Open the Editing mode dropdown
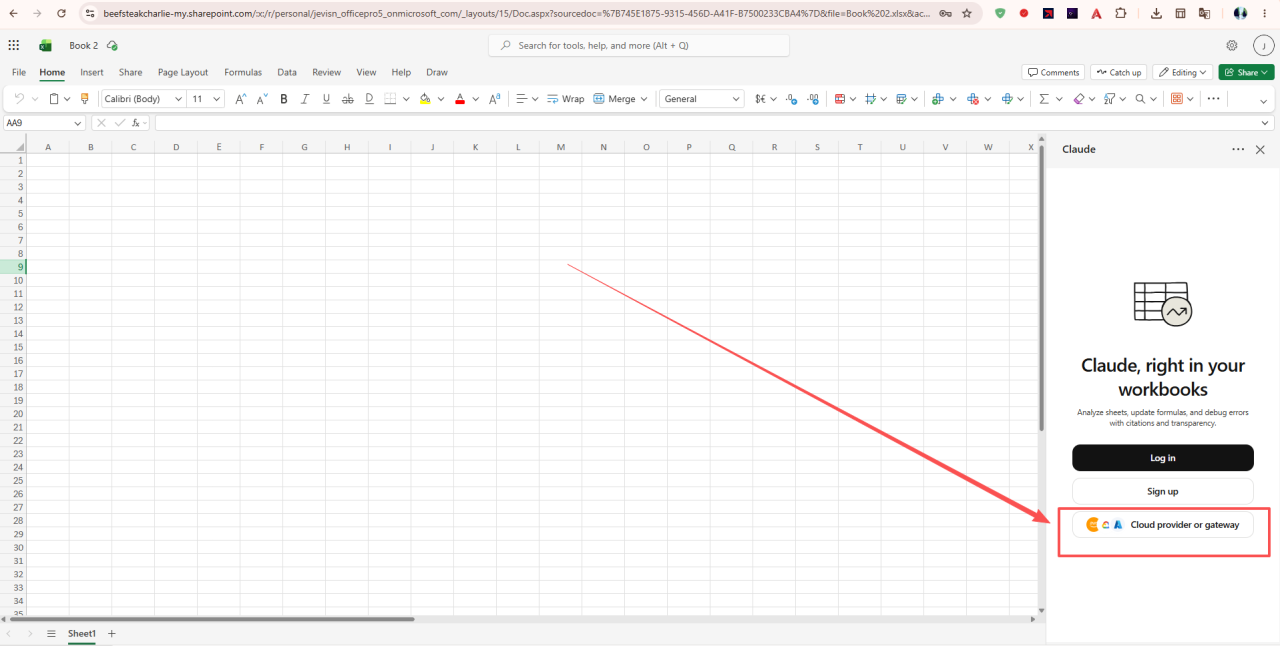Viewport: 1280px width, 646px height. click(1182, 72)
